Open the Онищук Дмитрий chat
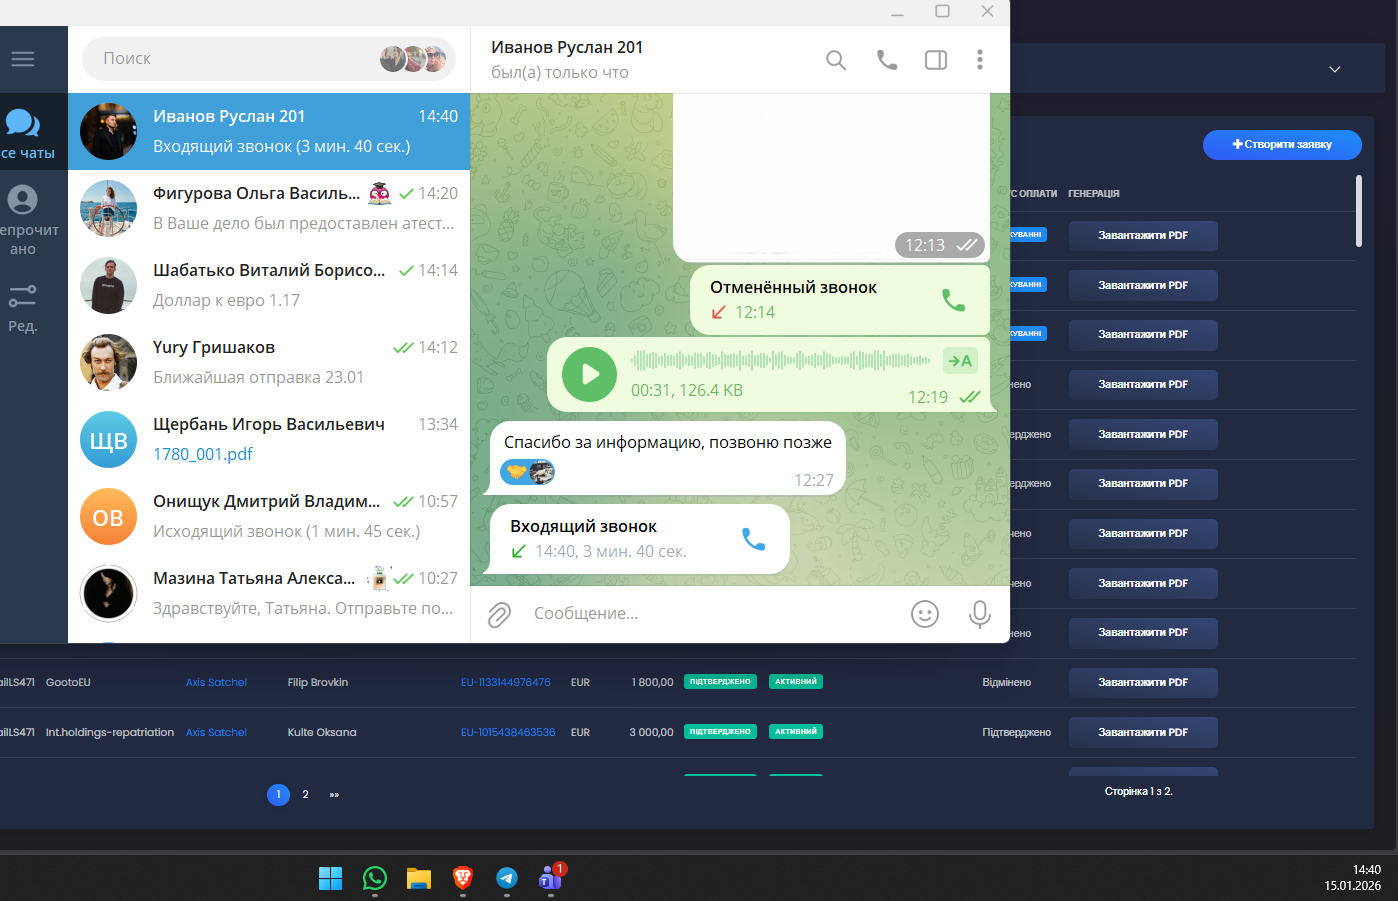The image size is (1398, 901). [269, 517]
